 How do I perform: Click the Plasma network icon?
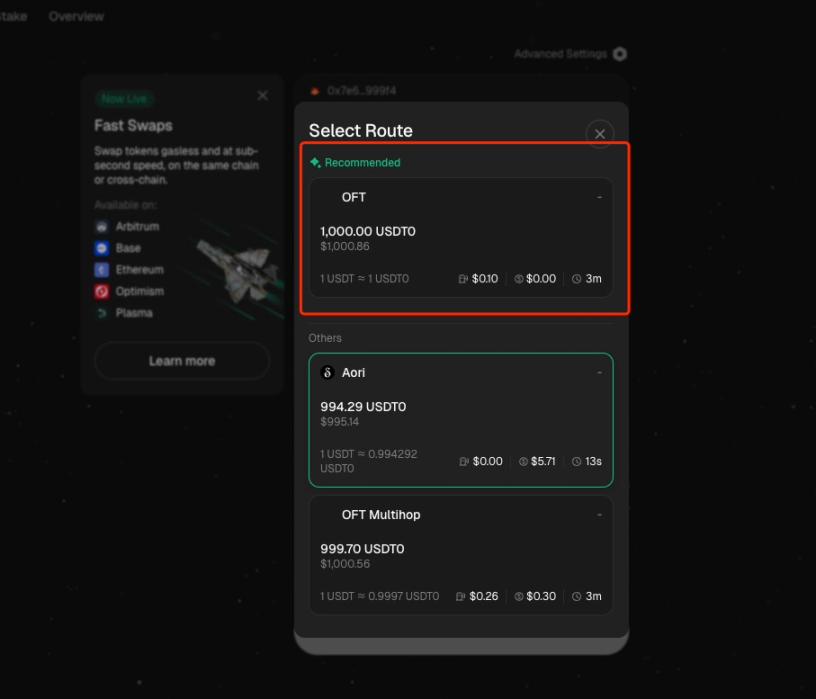click(x=103, y=312)
